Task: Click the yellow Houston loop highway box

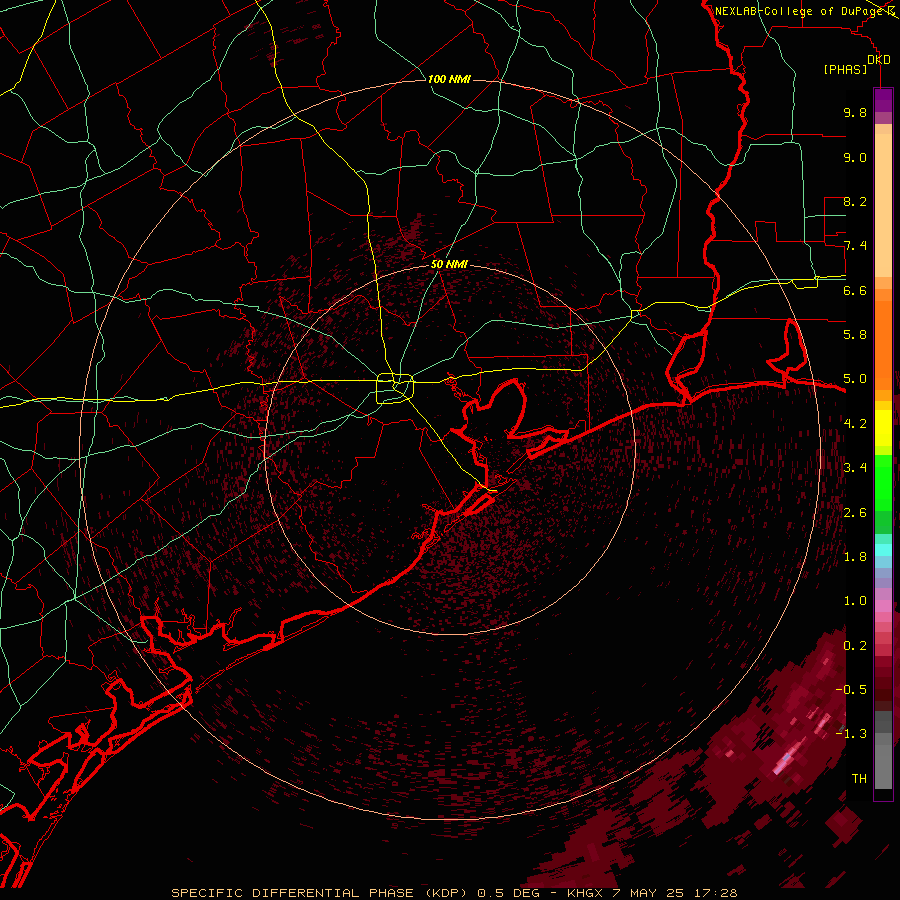Action: tap(394, 388)
